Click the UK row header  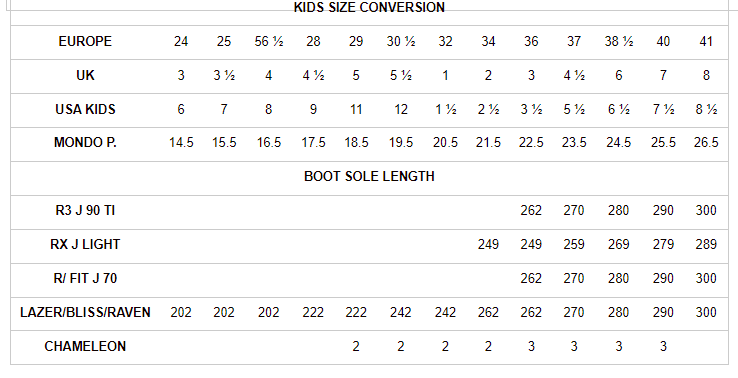85,75
